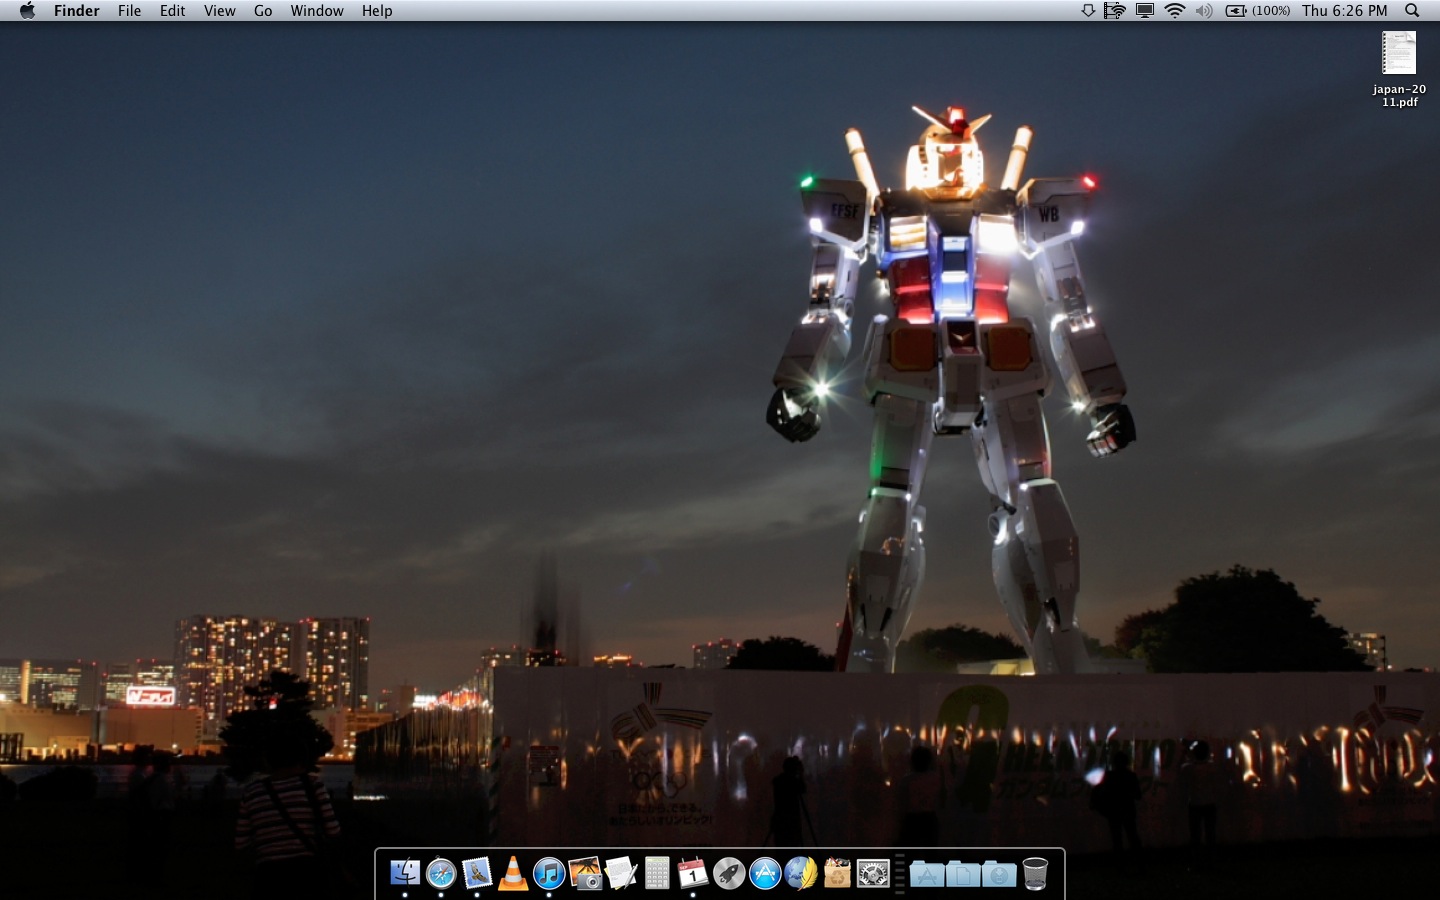
Task: Launch Calculator from the Dock
Action: coord(657,873)
